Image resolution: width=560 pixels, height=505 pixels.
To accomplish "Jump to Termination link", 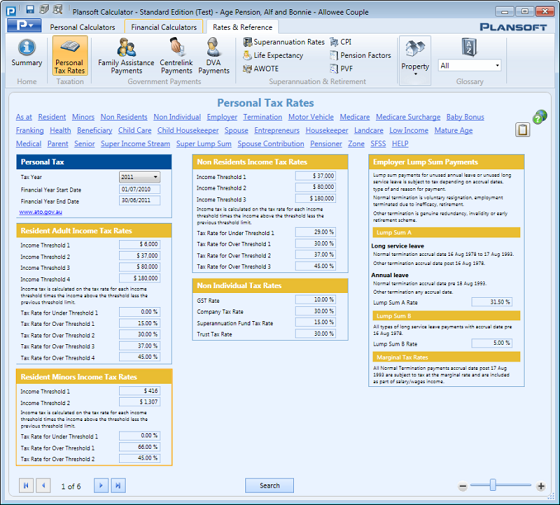I will click(x=262, y=117).
